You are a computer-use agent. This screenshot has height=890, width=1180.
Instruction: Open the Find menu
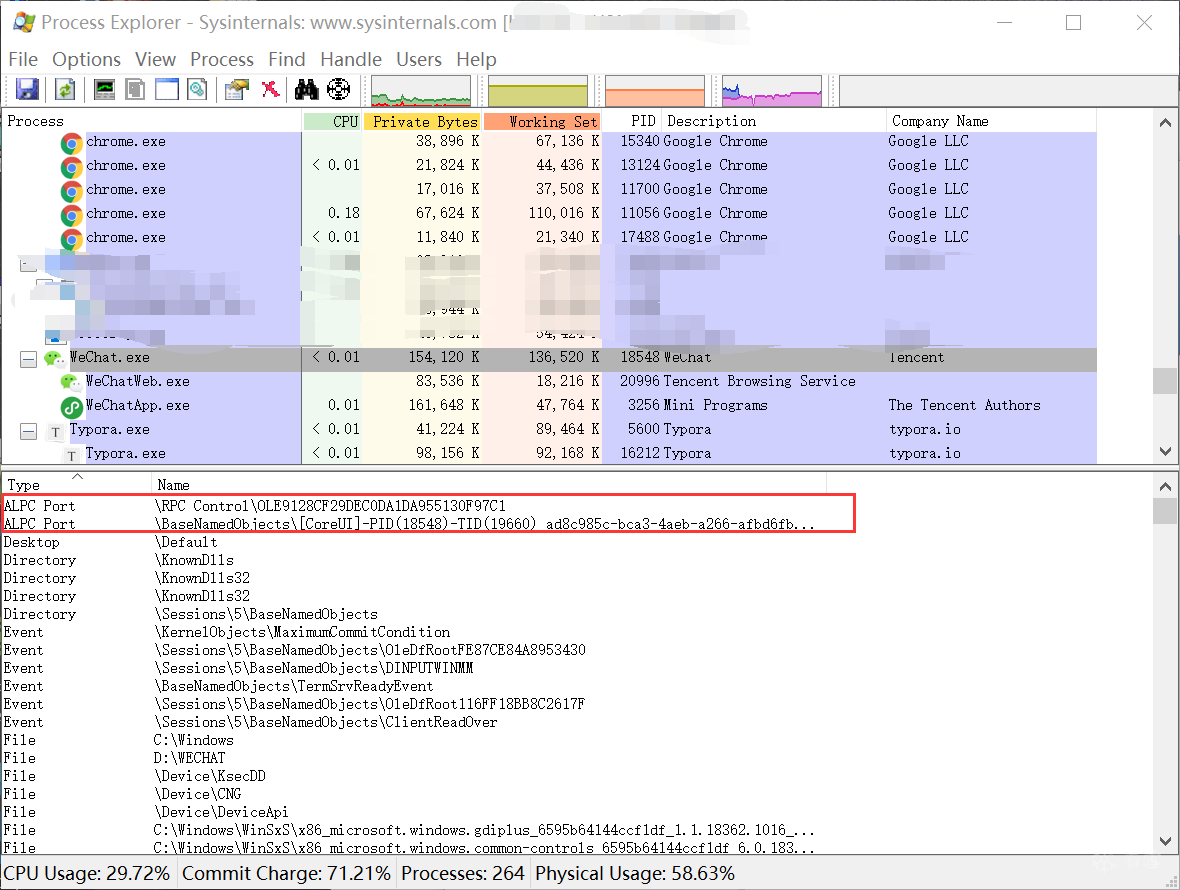pyautogui.click(x=287, y=59)
